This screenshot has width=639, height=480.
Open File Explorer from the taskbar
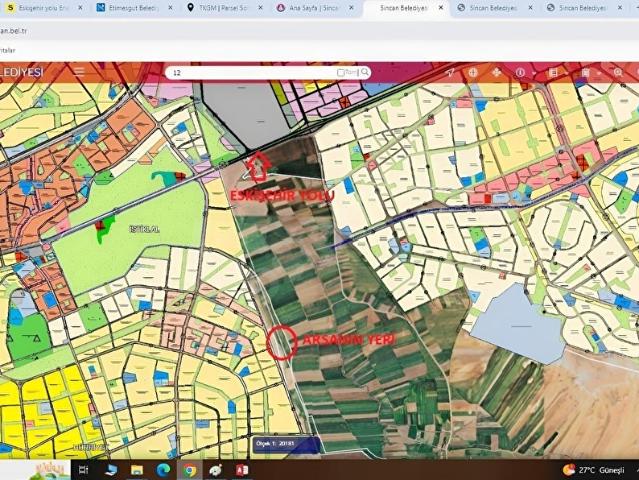click(x=137, y=470)
